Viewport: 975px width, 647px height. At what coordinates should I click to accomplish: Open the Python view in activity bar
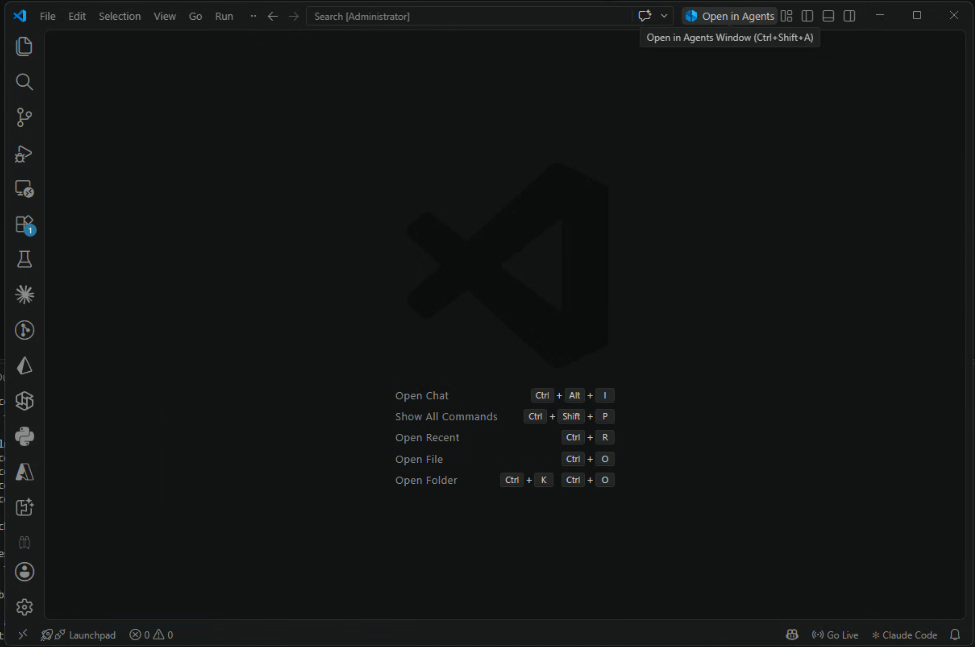[x=24, y=436]
